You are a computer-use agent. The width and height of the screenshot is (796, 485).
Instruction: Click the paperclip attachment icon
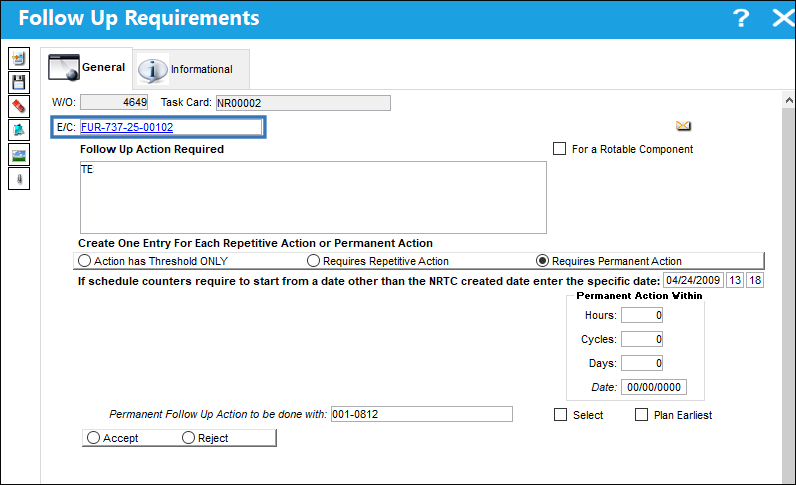point(19,178)
